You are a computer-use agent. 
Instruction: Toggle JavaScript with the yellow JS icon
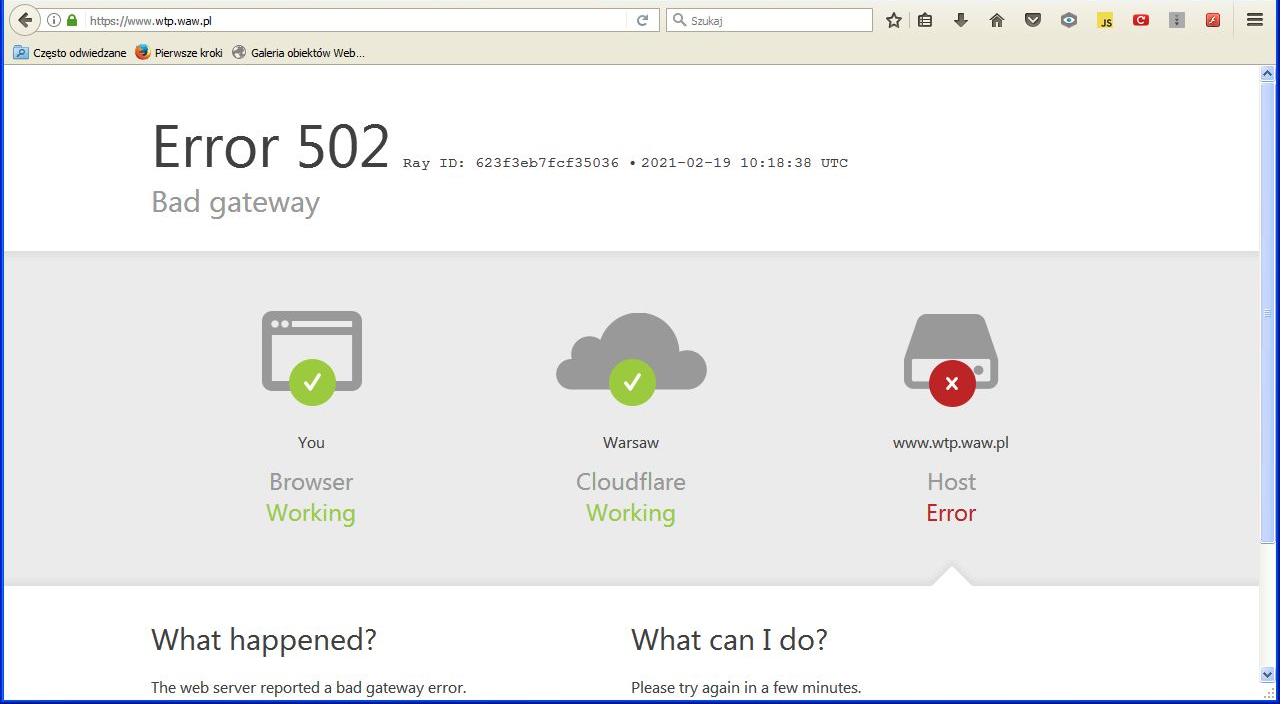point(1105,20)
